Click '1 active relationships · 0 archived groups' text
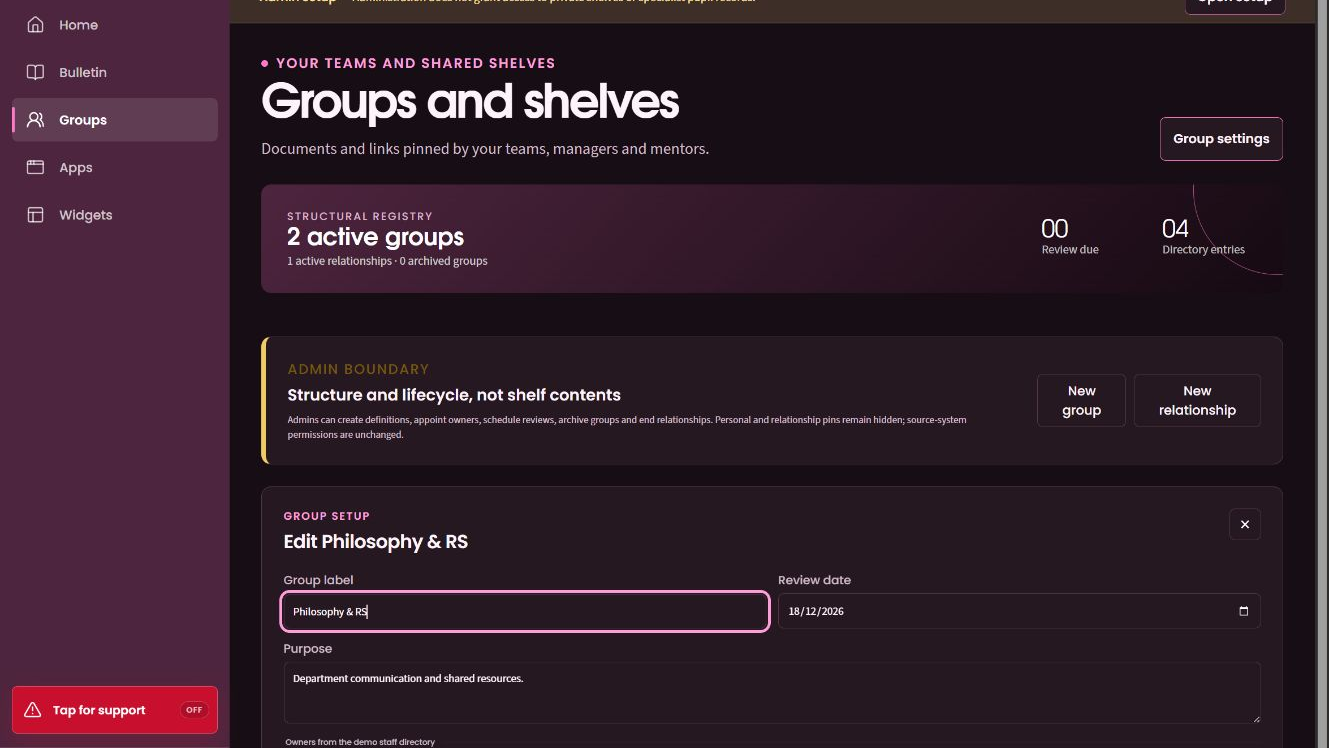1329x748 pixels. 387,261
